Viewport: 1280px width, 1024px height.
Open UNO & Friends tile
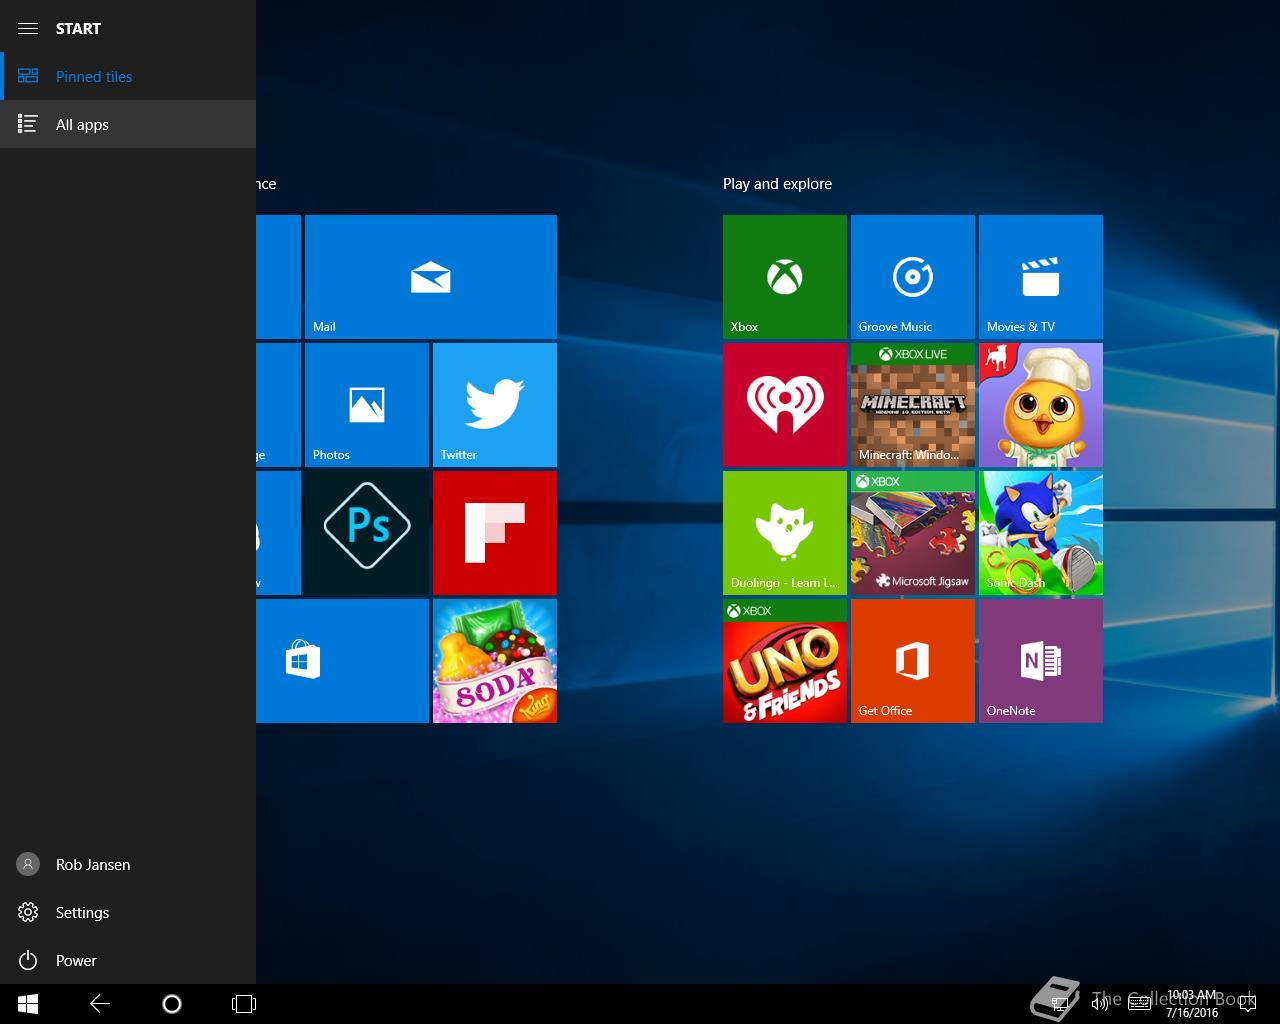tap(785, 661)
